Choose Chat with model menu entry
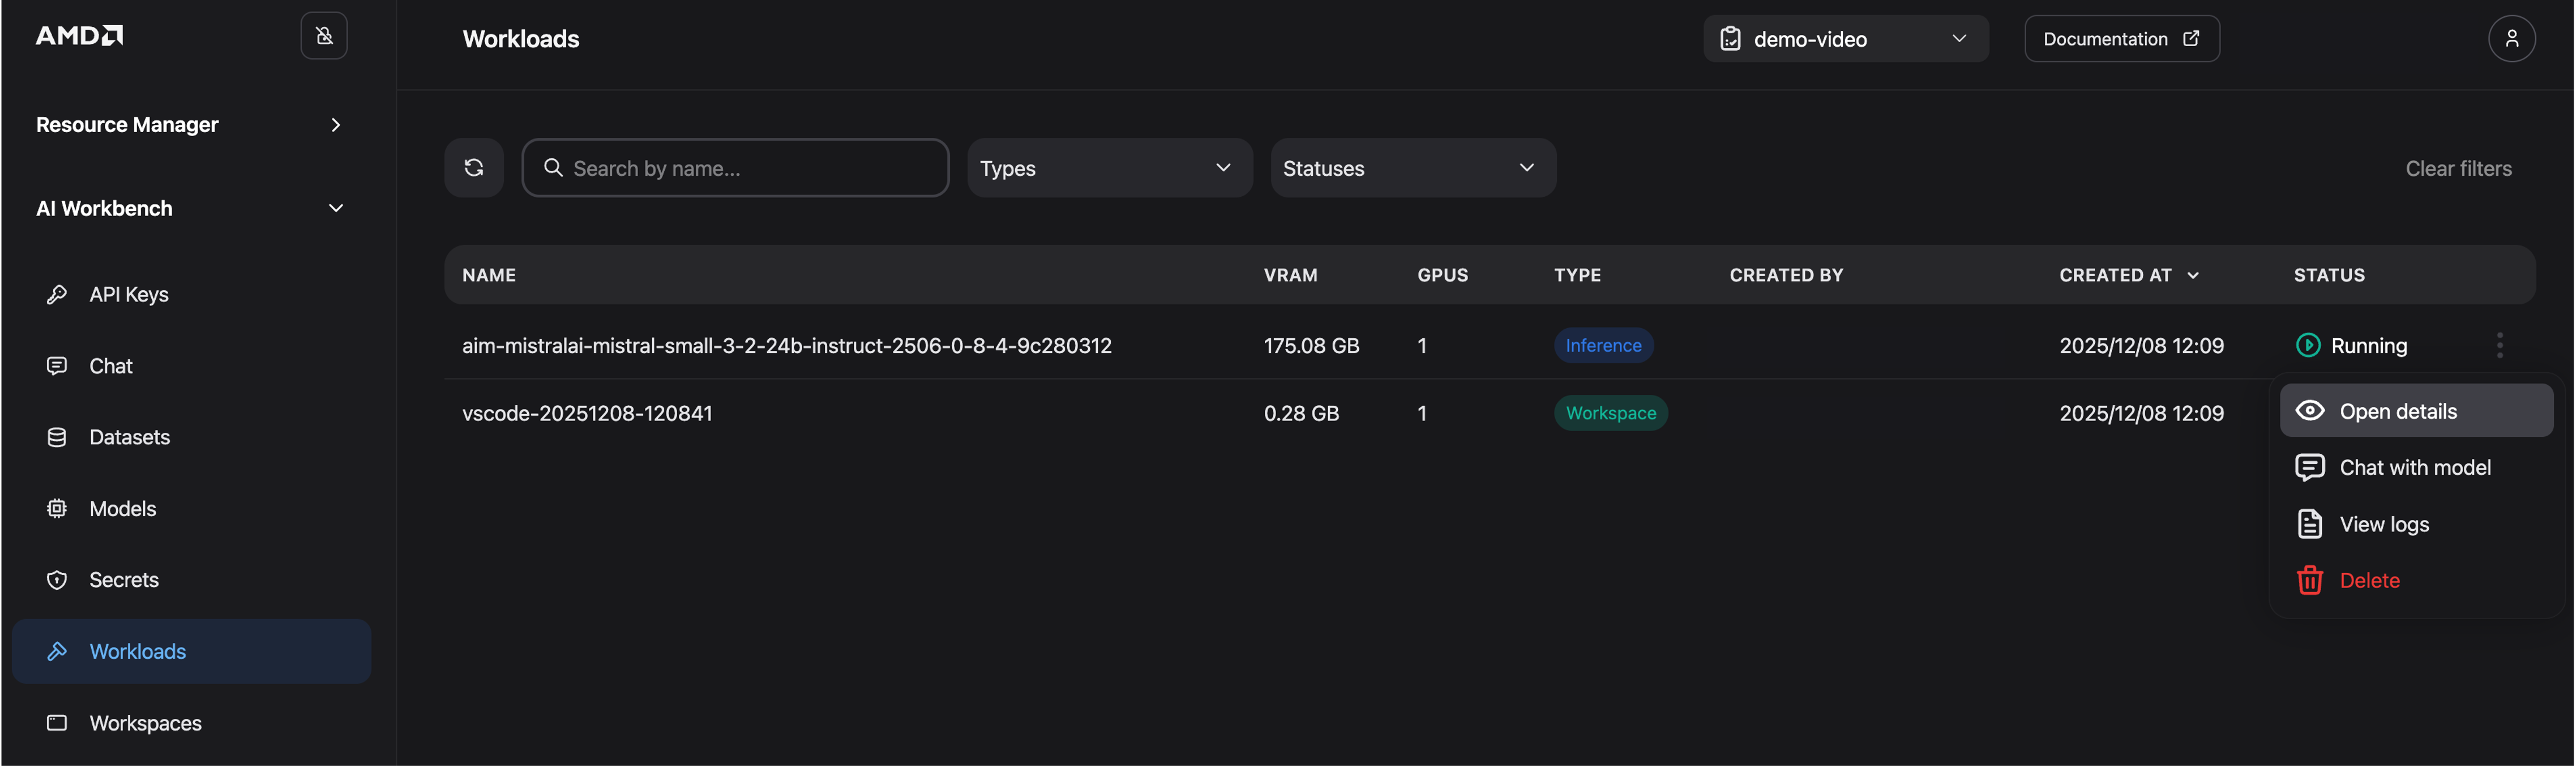Screen dimensions: 2576x768 pyautogui.click(x=2414, y=467)
